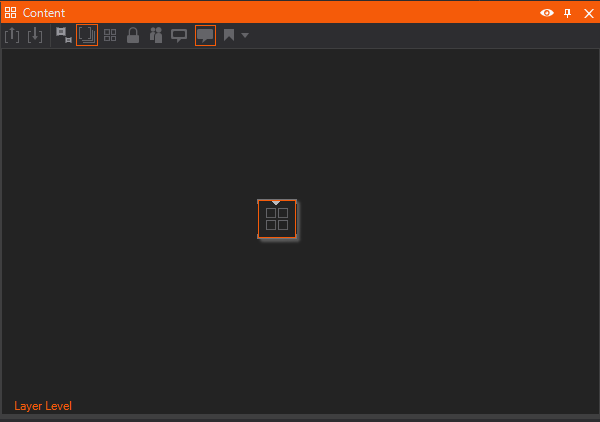Click the two-people icon in toolbar
Viewport: 600px width, 422px height.
(x=156, y=35)
